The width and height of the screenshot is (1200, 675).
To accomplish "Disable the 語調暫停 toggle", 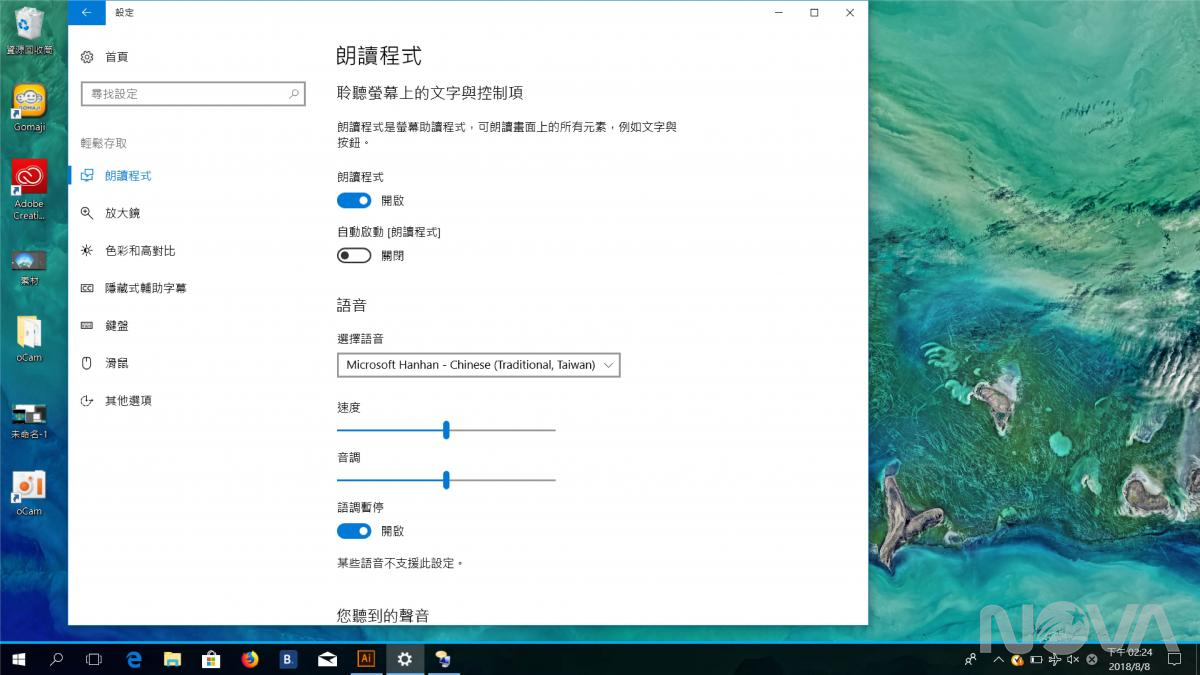I will (354, 531).
